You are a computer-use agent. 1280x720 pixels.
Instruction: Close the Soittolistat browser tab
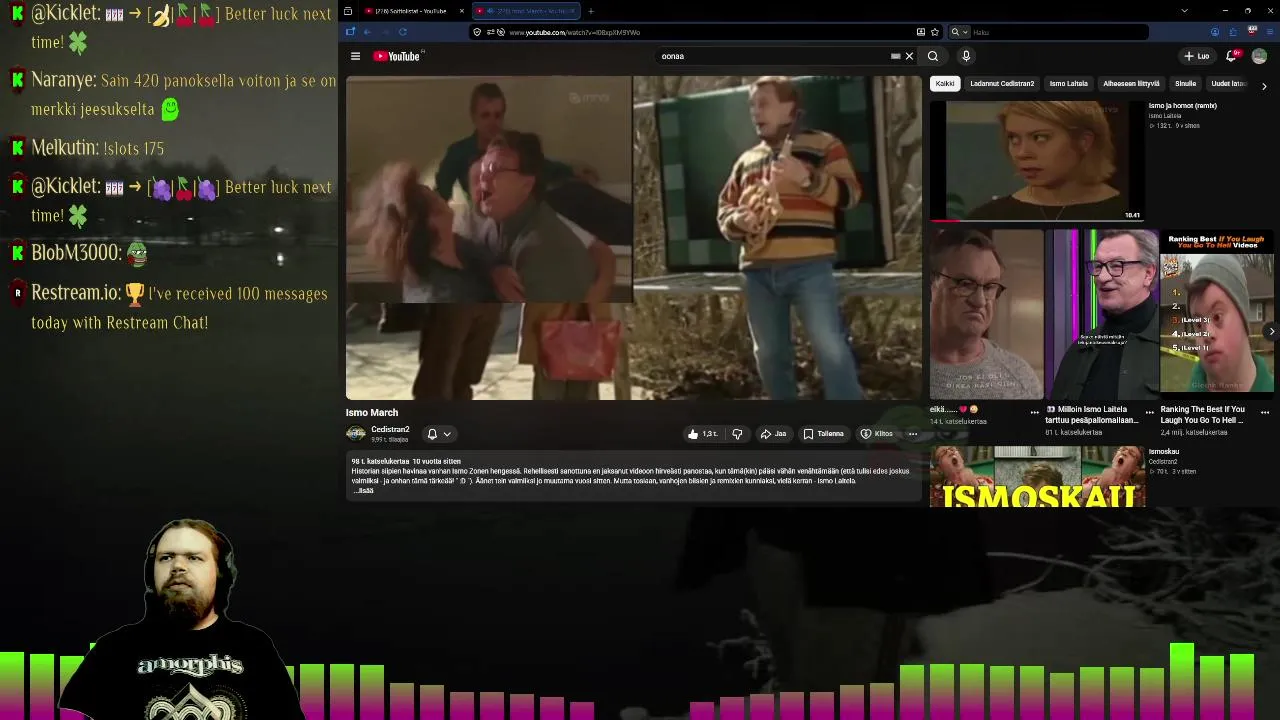(x=462, y=11)
